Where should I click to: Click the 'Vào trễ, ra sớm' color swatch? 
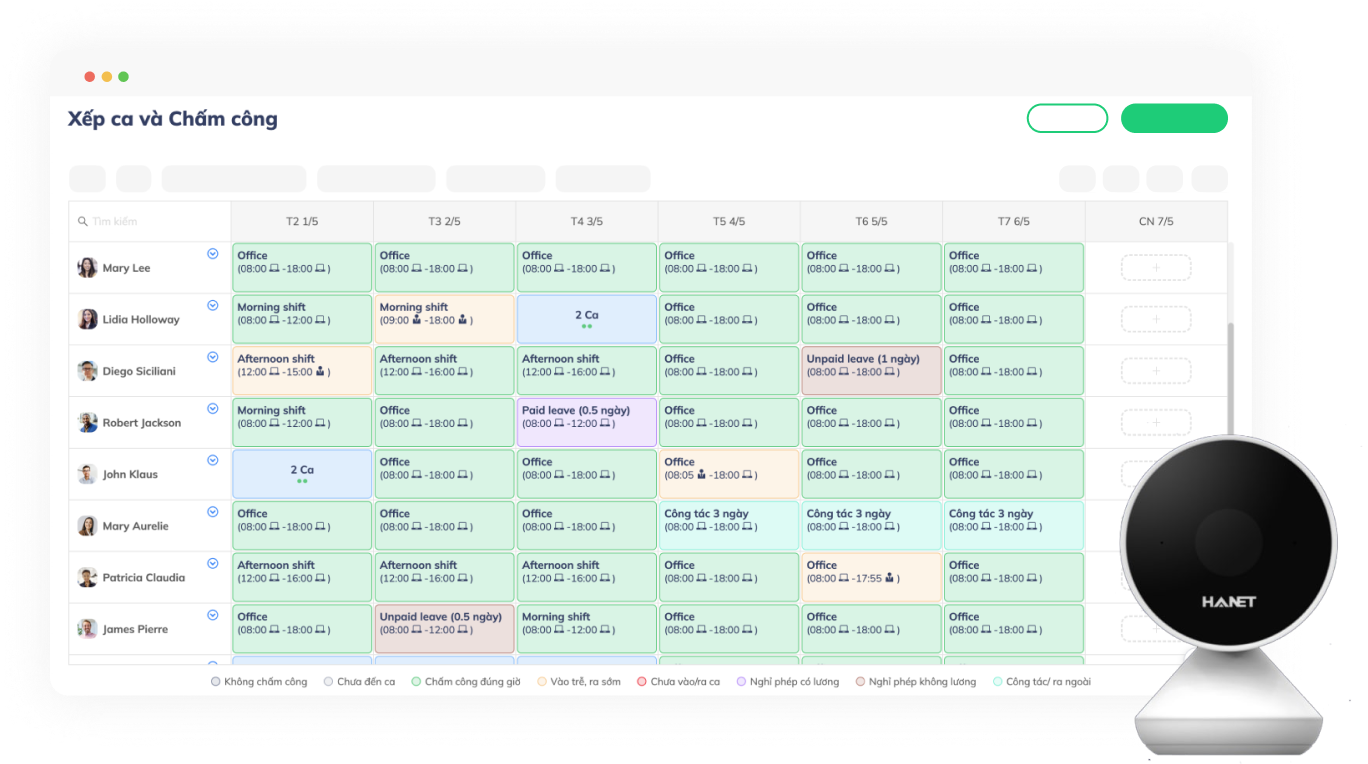click(x=542, y=682)
